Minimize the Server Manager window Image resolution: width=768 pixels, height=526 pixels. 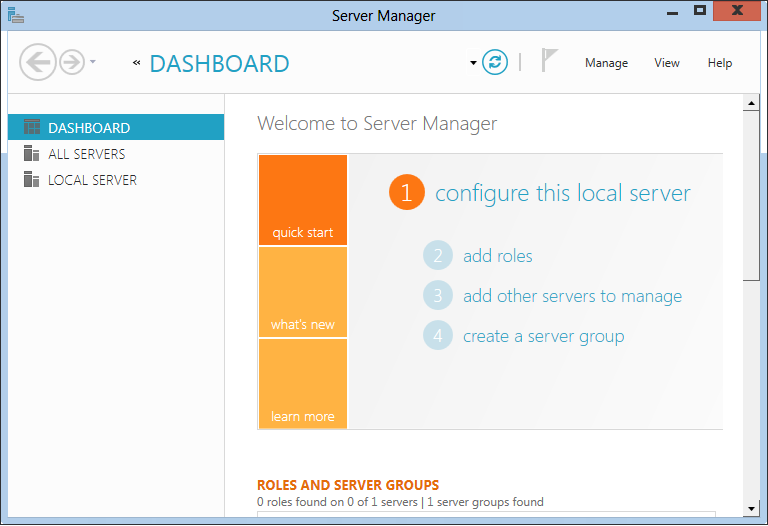pos(672,12)
